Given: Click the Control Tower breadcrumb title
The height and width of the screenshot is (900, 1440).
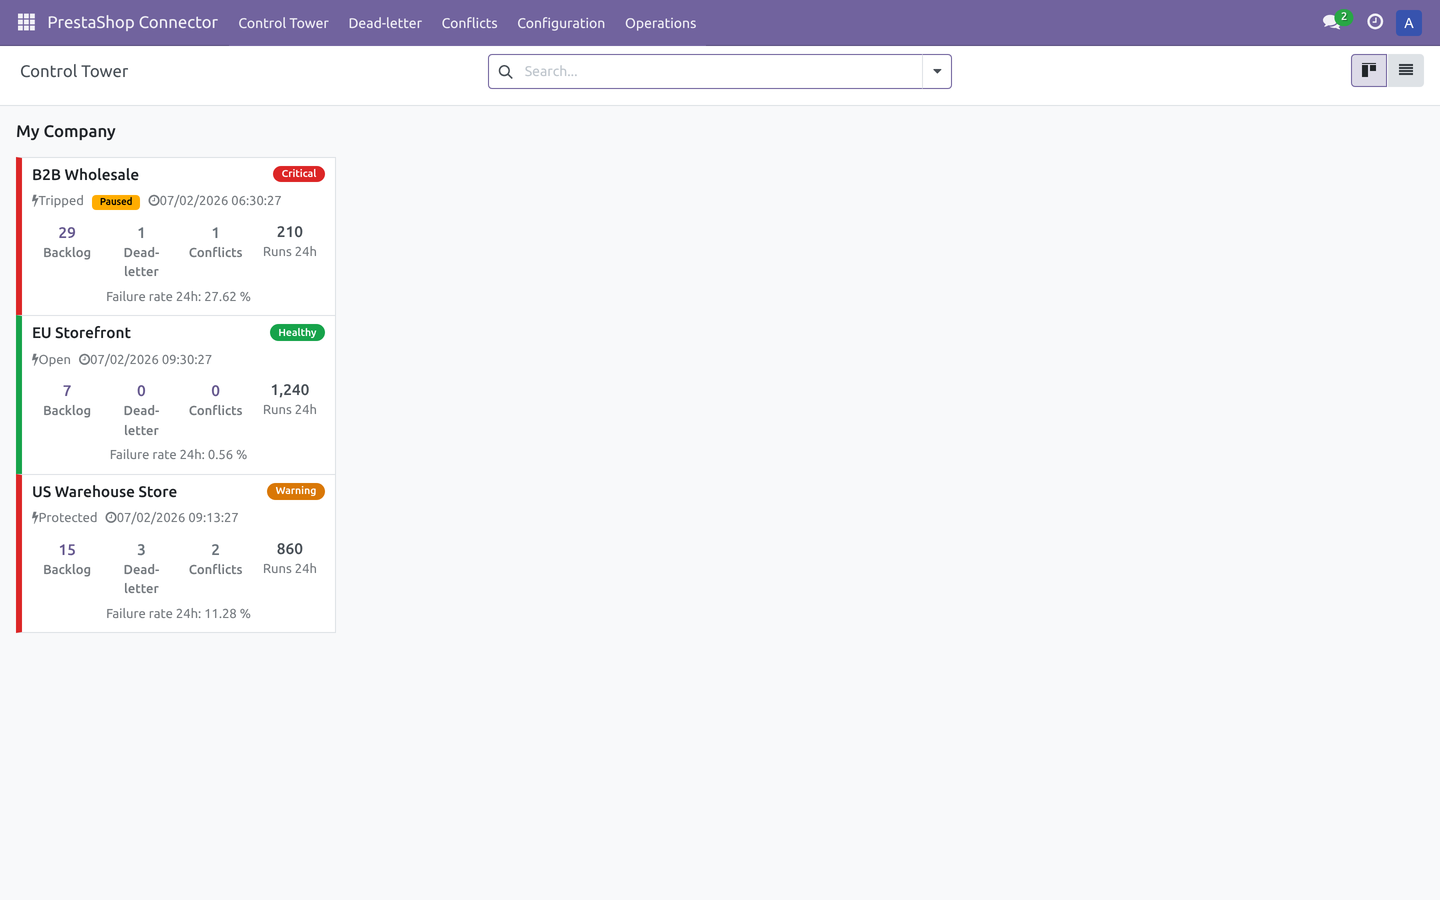Looking at the screenshot, I should (x=74, y=71).
